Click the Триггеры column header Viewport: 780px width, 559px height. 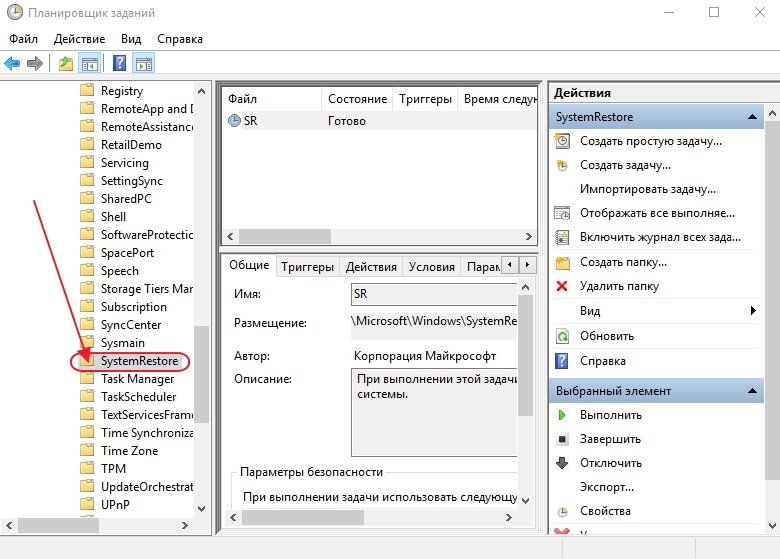point(425,99)
